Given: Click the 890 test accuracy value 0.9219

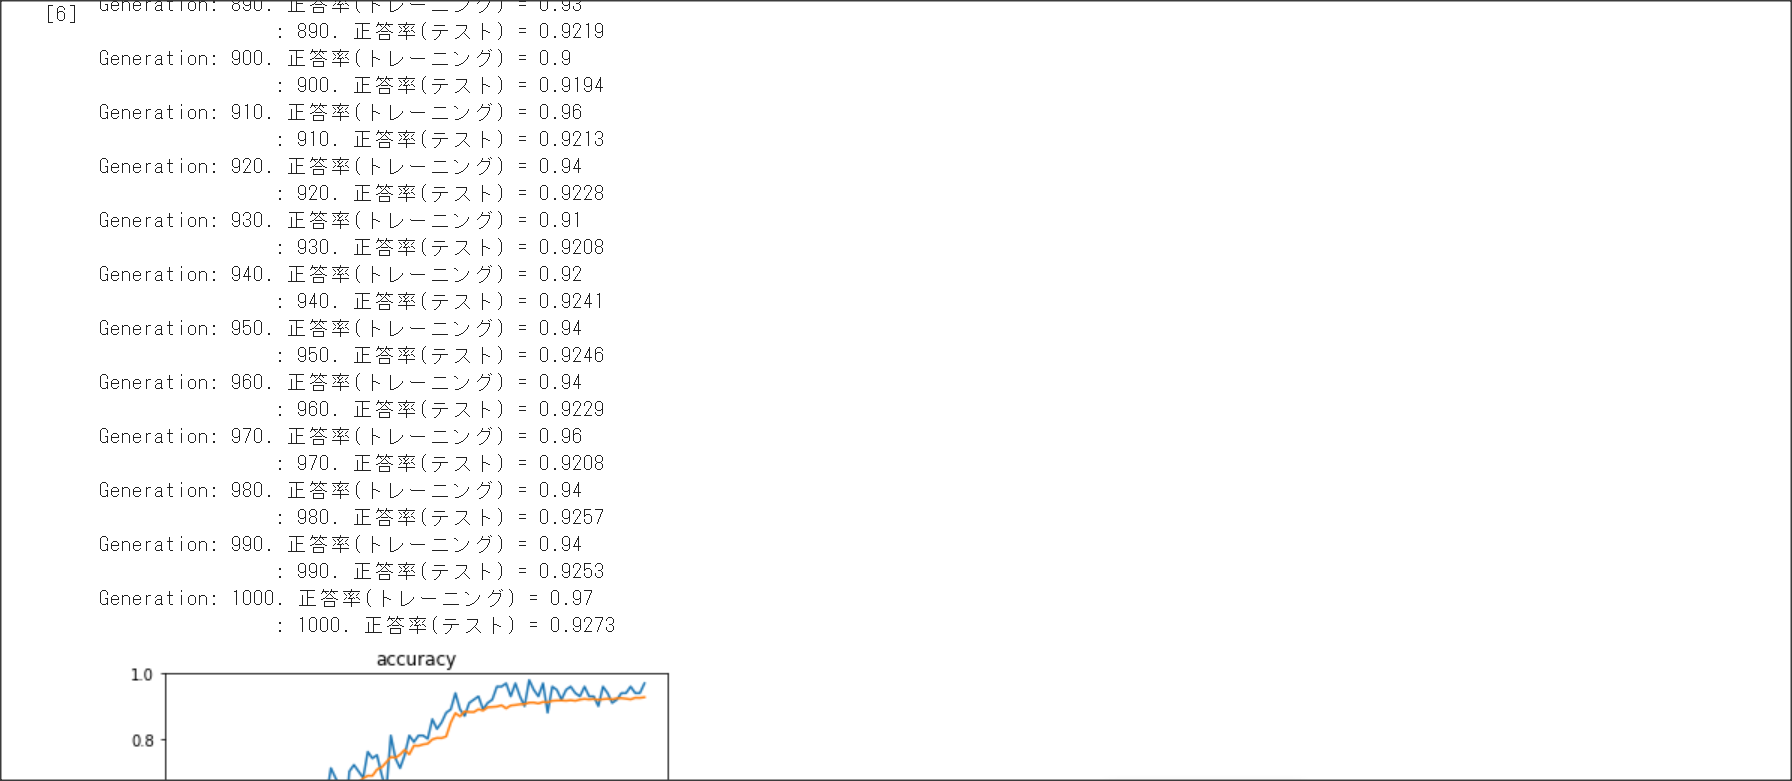Looking at the screenshot, I should [x=571, y=31].
